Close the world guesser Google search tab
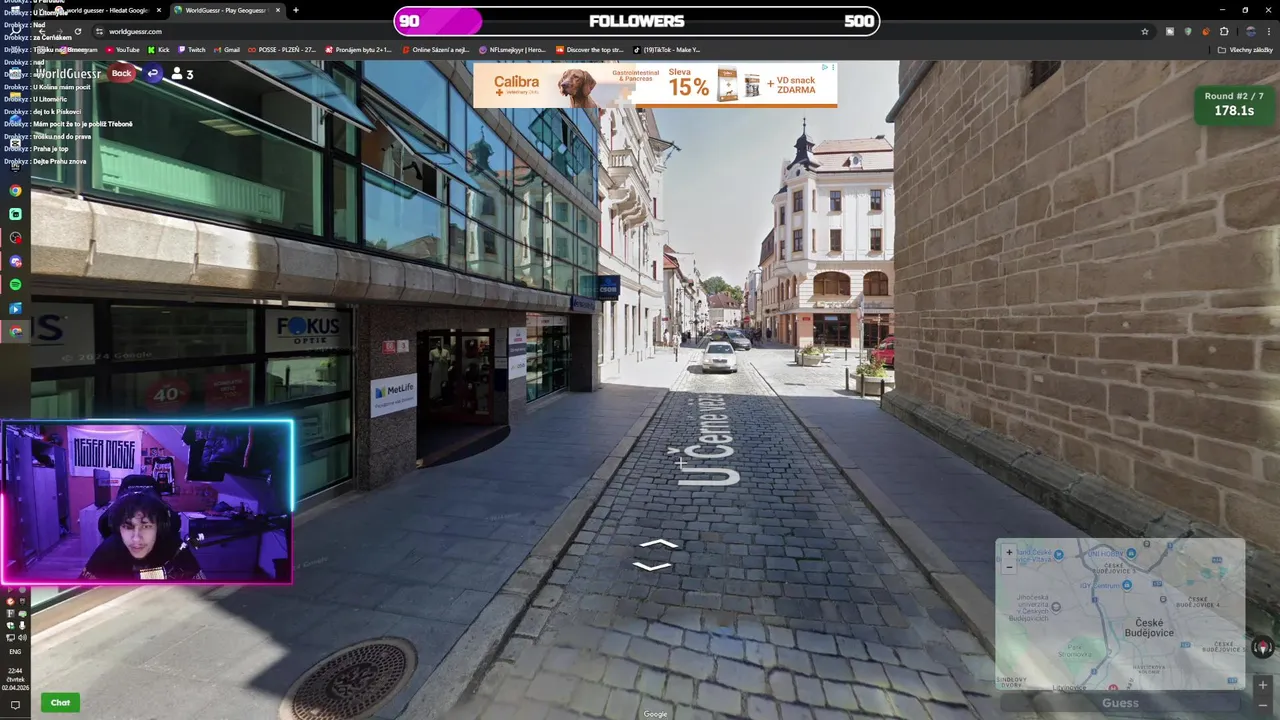The width and height of the screenshot is (1280, 720). 158,10
